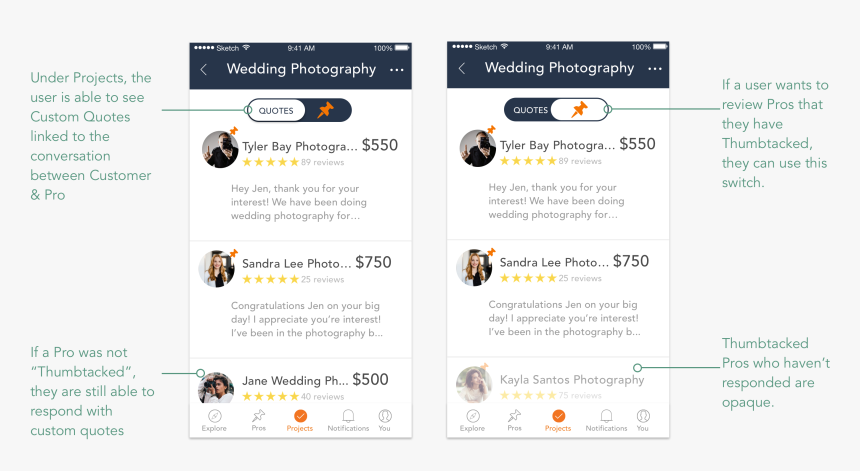Select the QUOTES segment on left phone
The image size is (860, 471).
276,110
